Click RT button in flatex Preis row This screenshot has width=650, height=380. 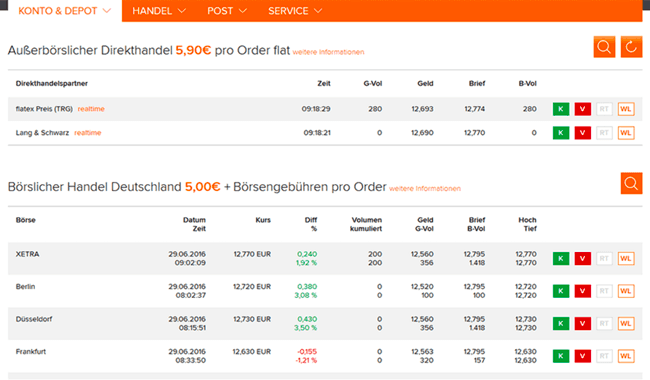coord(604,109)
